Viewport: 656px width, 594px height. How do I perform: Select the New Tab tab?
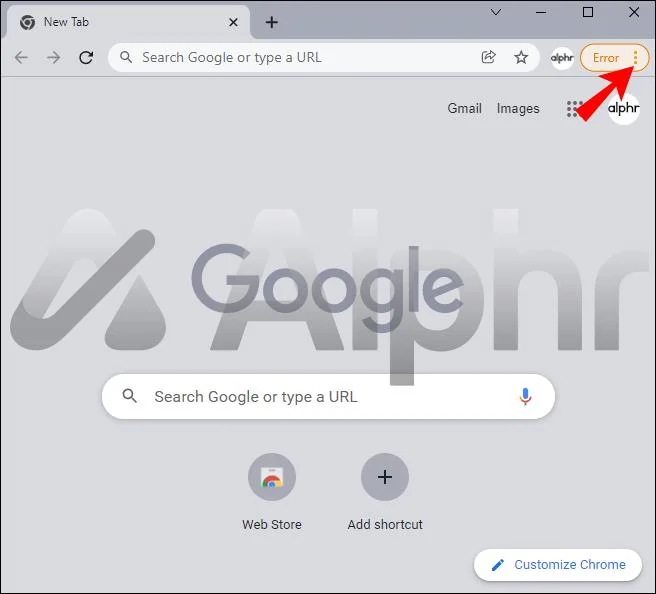126,22
